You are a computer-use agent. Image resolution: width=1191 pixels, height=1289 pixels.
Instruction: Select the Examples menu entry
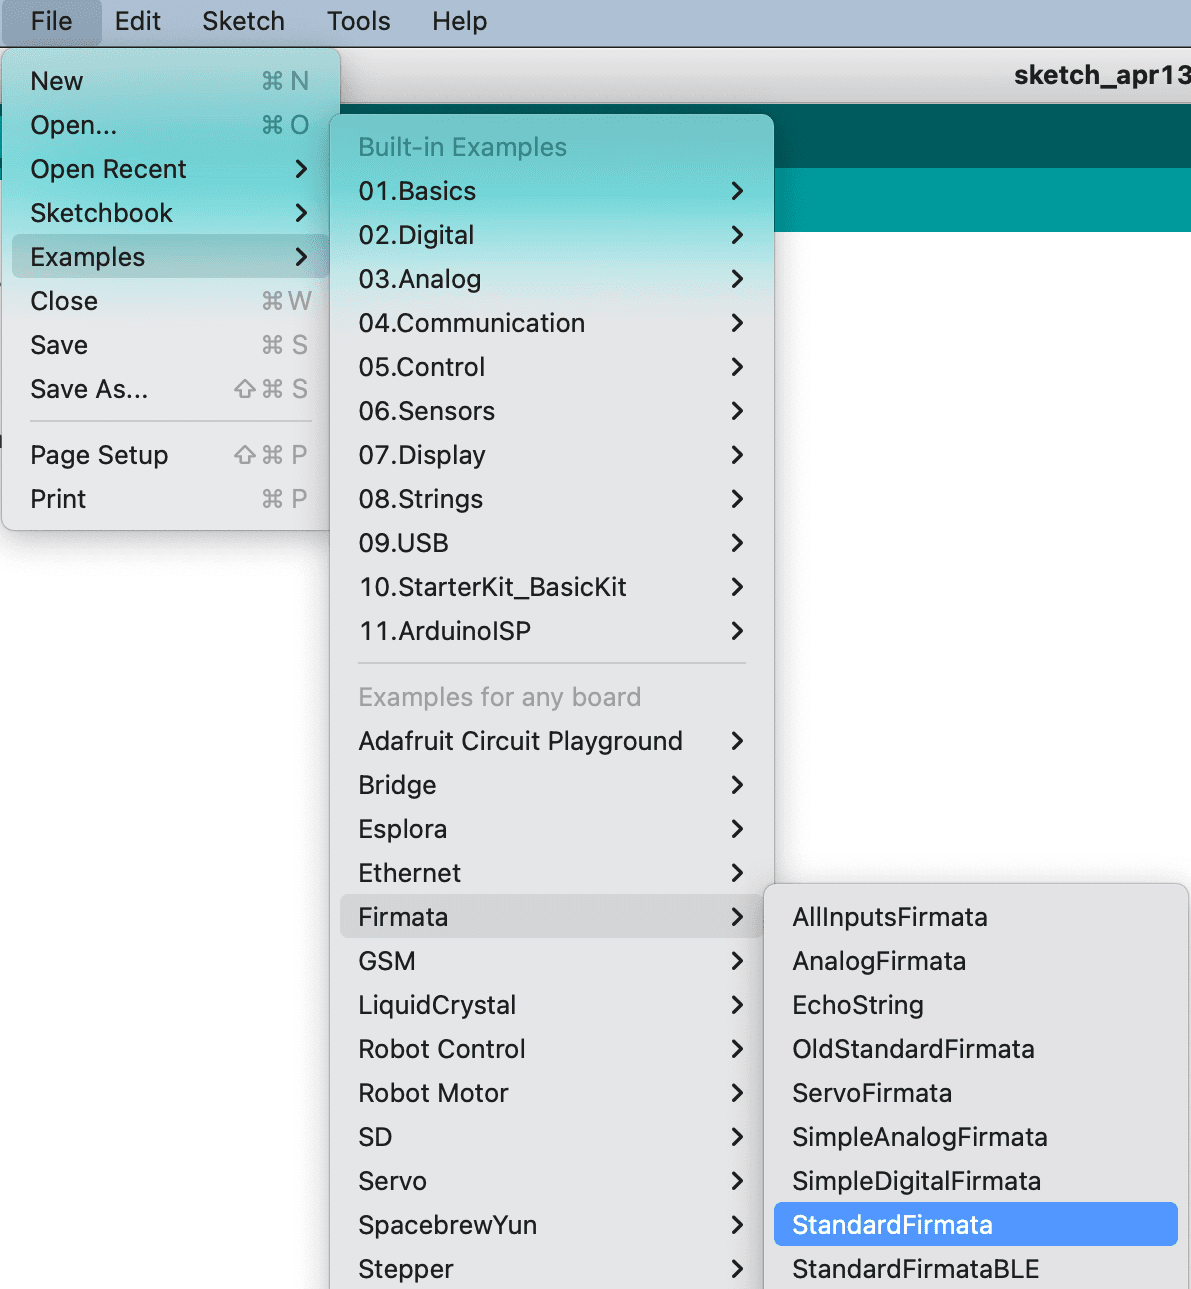coord(170,257)
